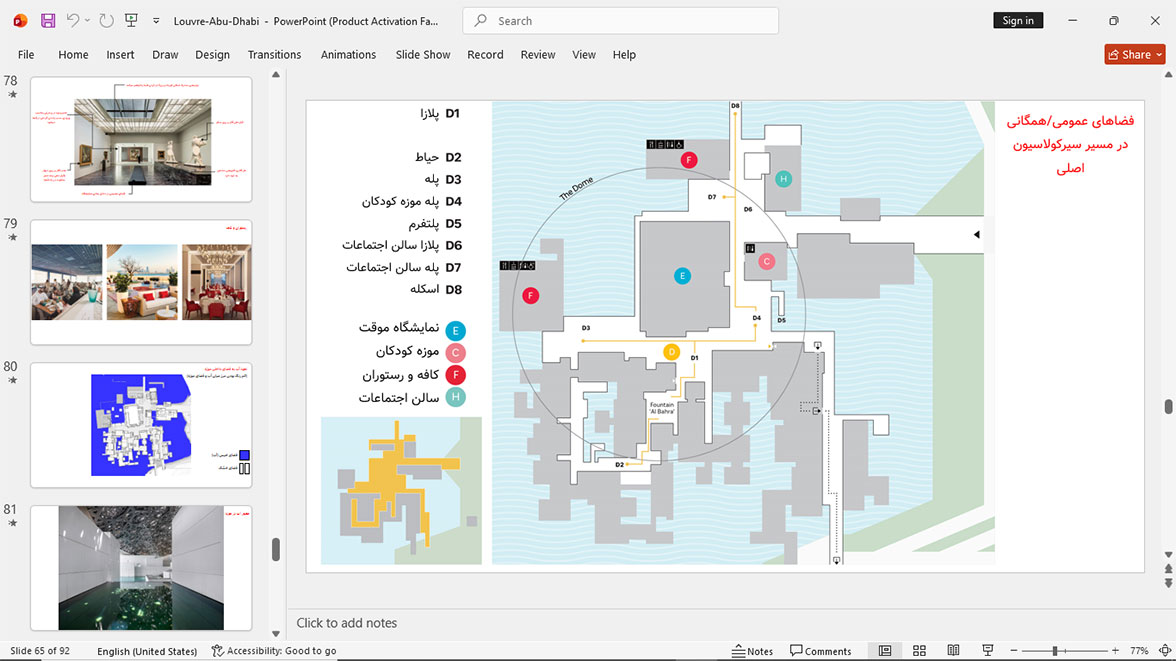This screenshot has height=661, width=1176.
Task: Click the slide editor scroll down arrow
Action: coord(1168,555)
